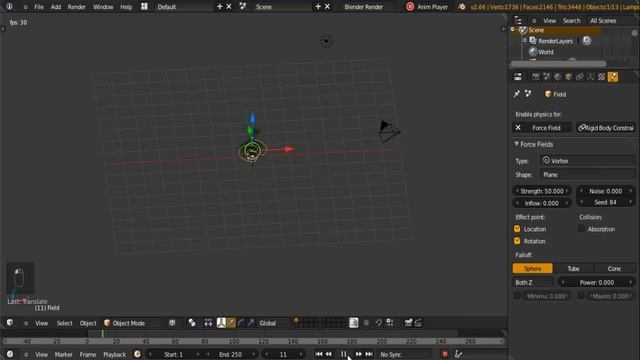This screenshot has height=360, width=640.
Task: Select the Sphere falloff option
Action: [x=533, y=269]
